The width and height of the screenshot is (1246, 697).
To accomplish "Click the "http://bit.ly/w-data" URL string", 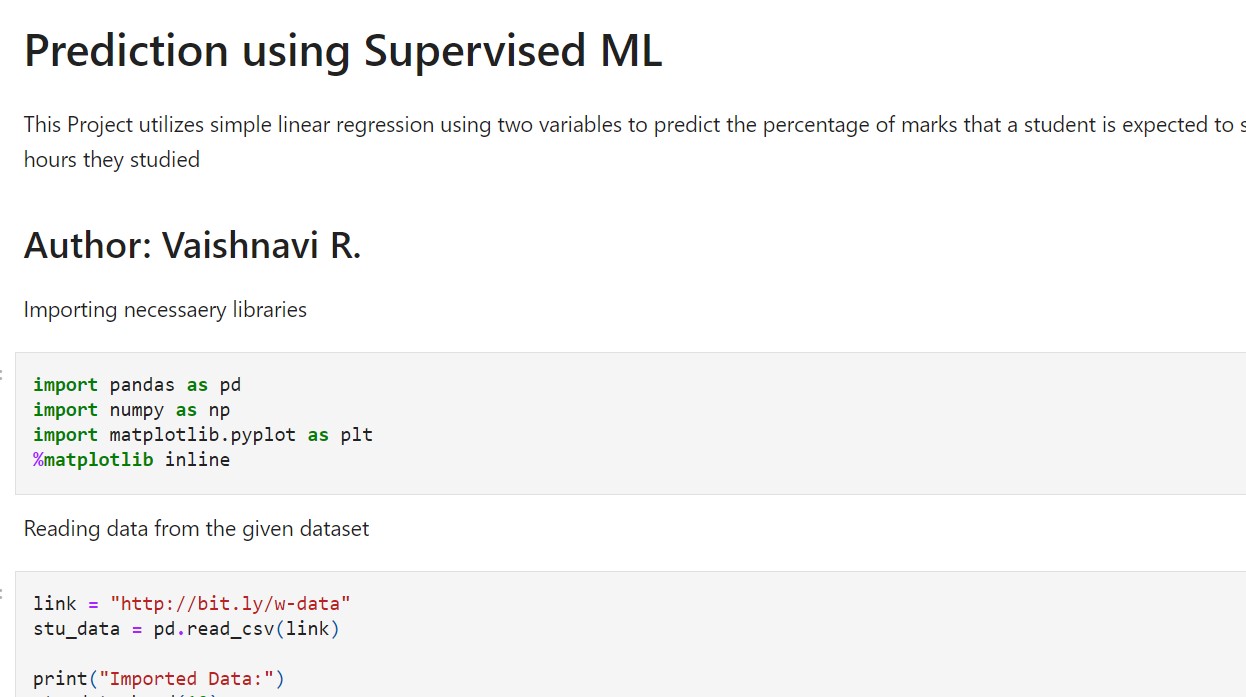I will click(231, 604).
